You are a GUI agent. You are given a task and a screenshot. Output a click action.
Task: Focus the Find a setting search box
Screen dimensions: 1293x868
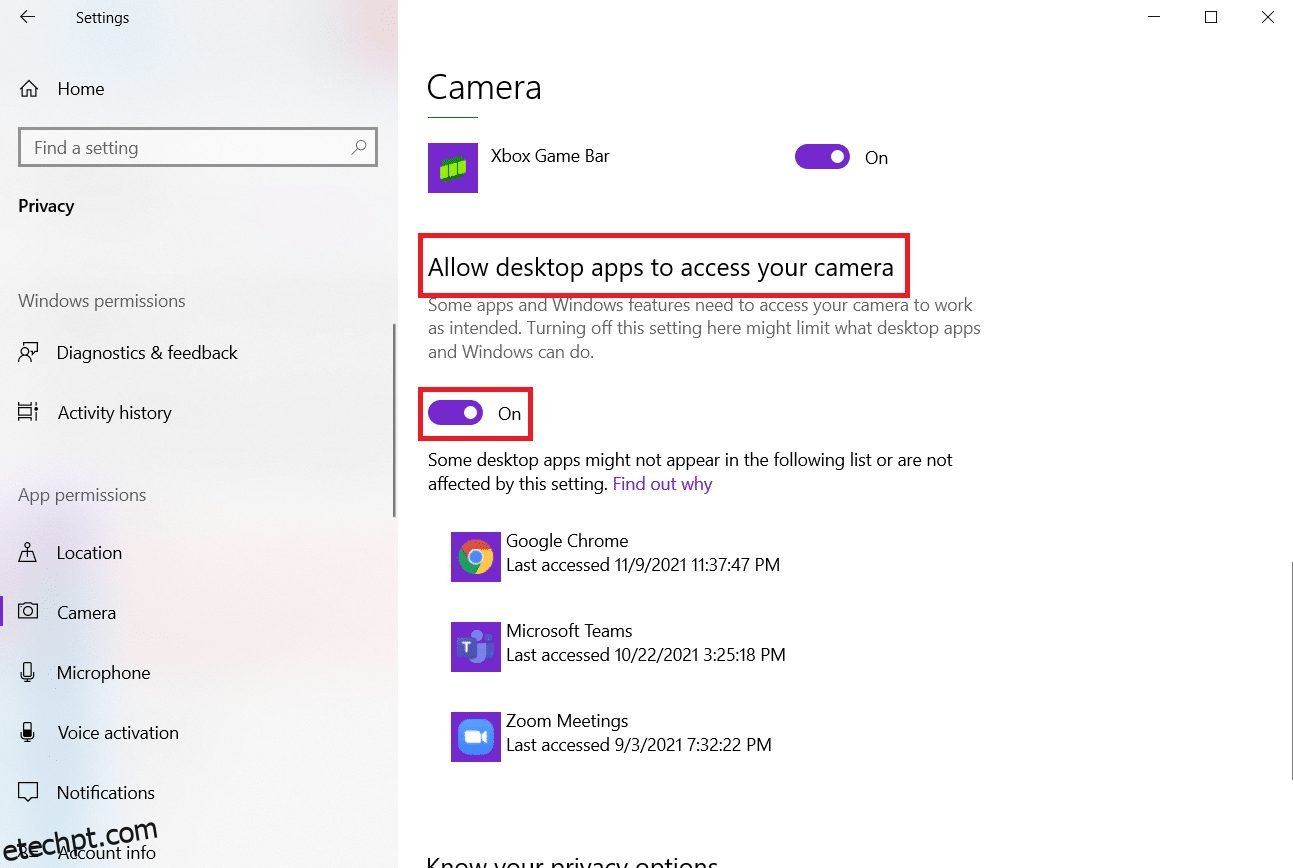point(198,148)
